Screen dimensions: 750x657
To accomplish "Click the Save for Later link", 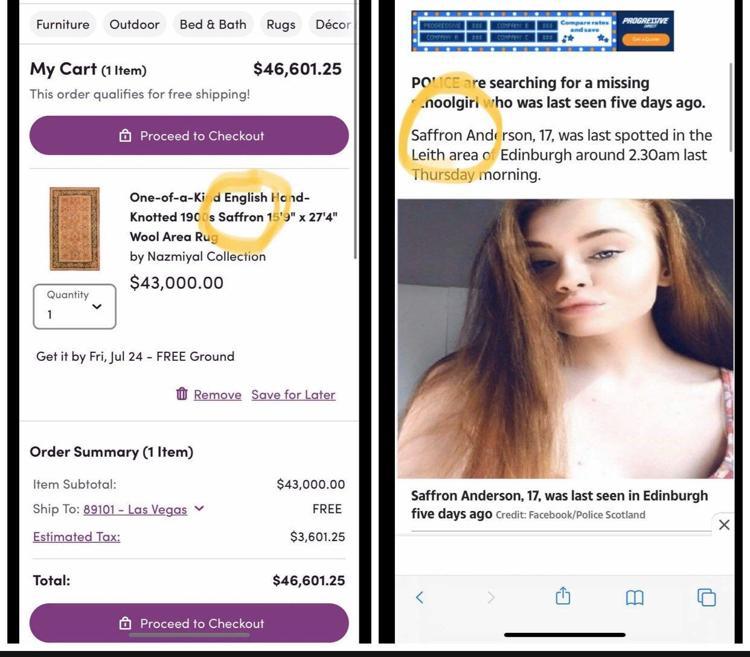I will [x=293, y=394].
